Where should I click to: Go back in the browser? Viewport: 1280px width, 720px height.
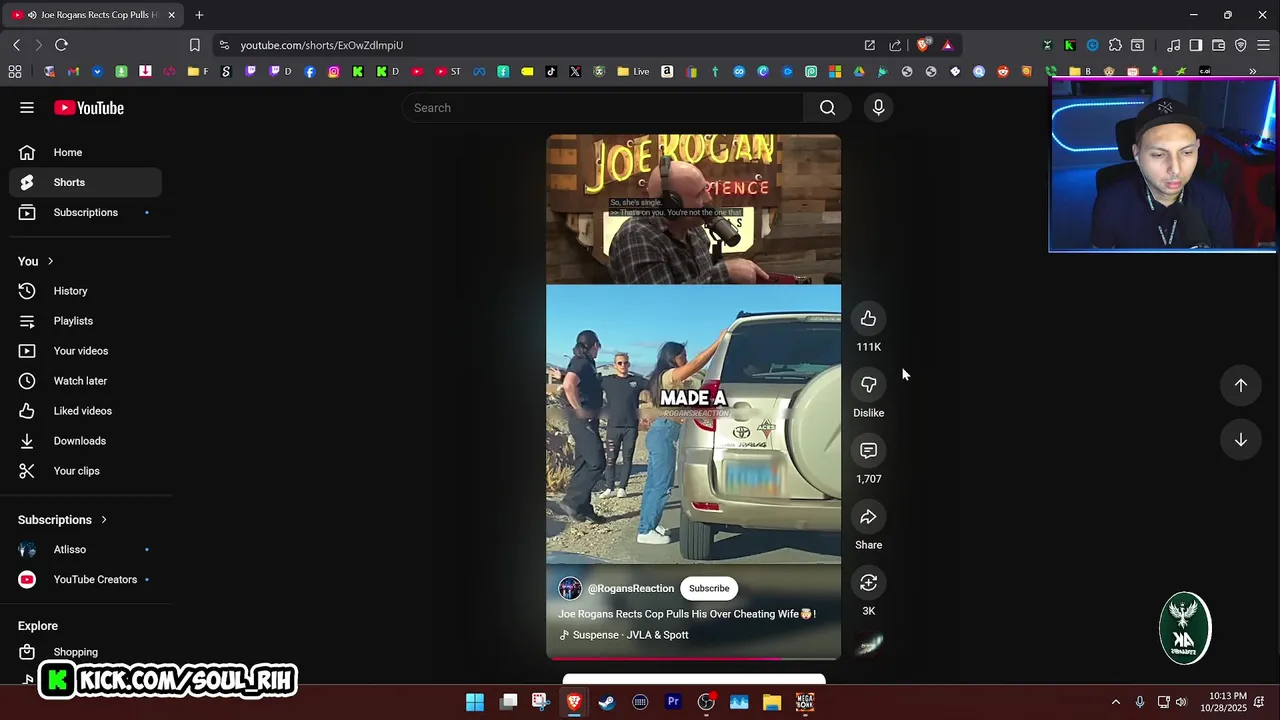click(16, 45)
